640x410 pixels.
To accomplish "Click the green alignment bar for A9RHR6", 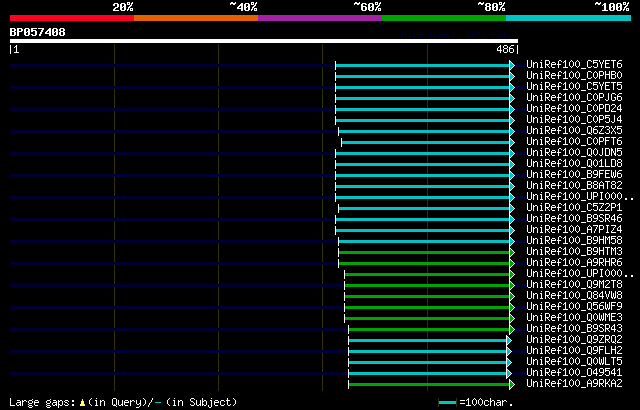I will tap(424, 264).
